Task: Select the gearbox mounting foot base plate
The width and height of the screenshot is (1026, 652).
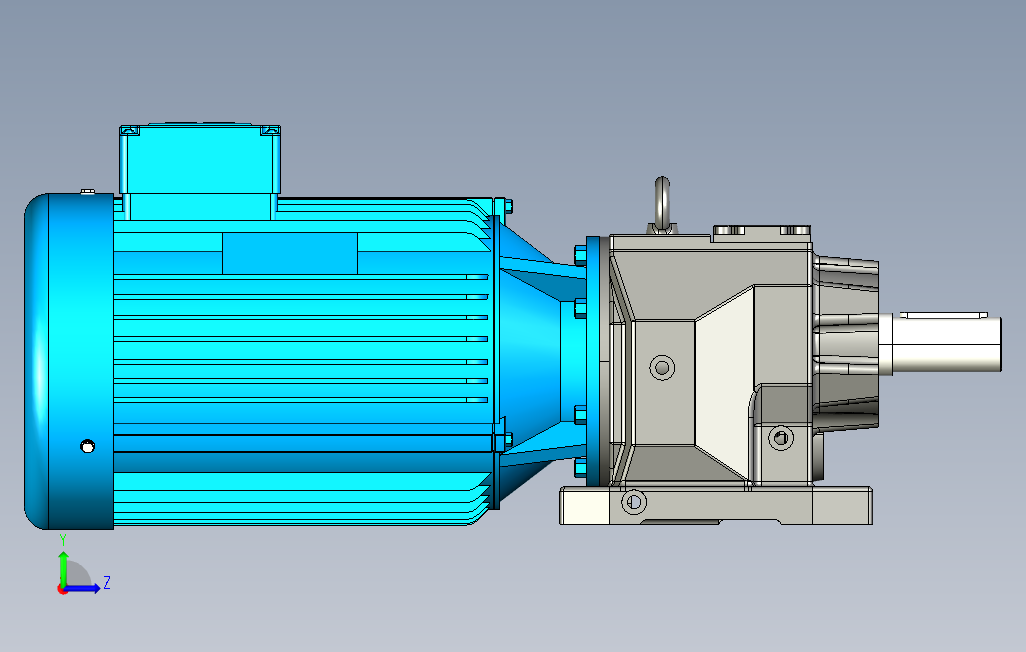Action: click(716, 505)
